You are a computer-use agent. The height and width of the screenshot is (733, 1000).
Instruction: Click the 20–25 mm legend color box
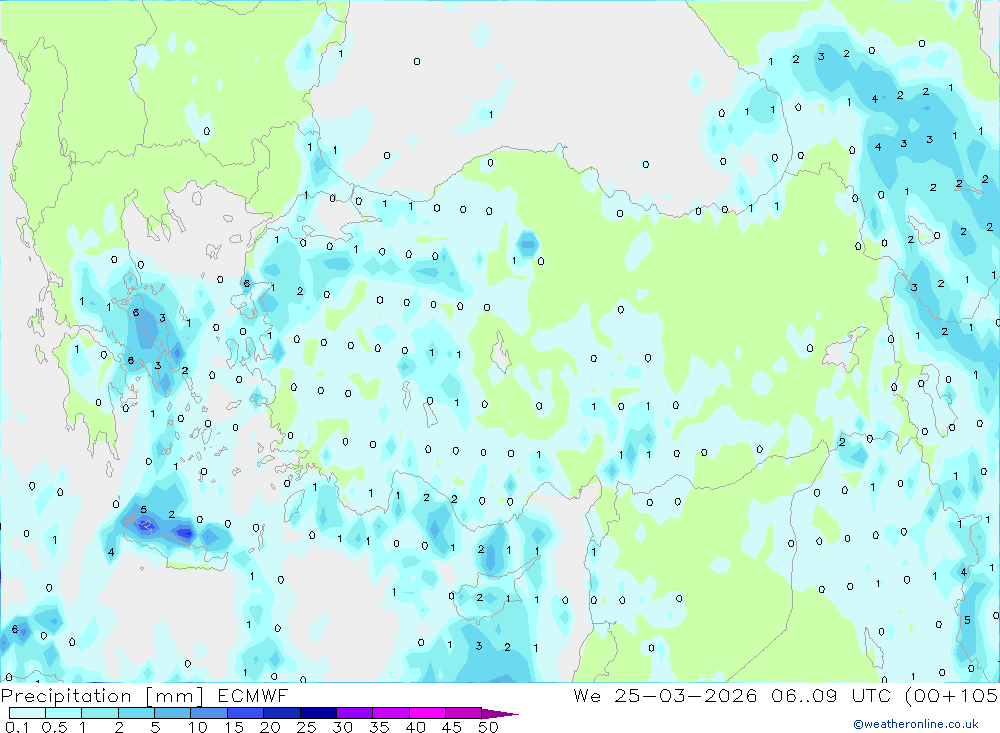coord(282,713)
